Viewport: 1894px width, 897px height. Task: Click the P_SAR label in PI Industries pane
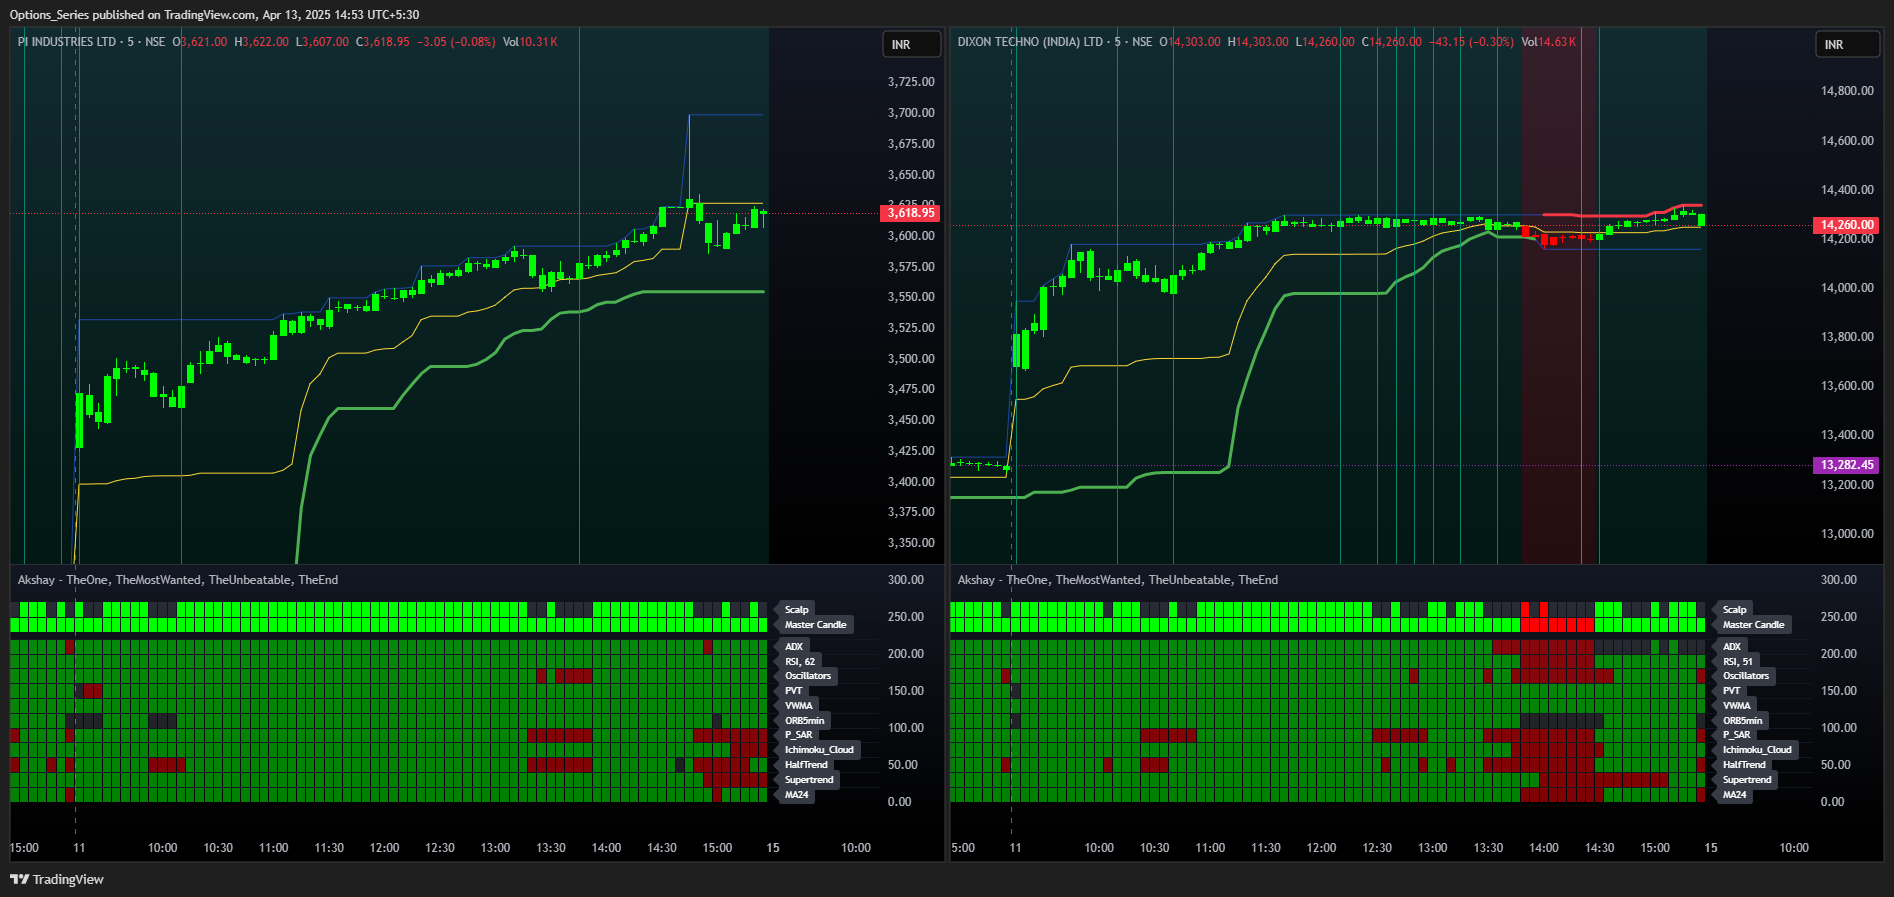(799, 735)
